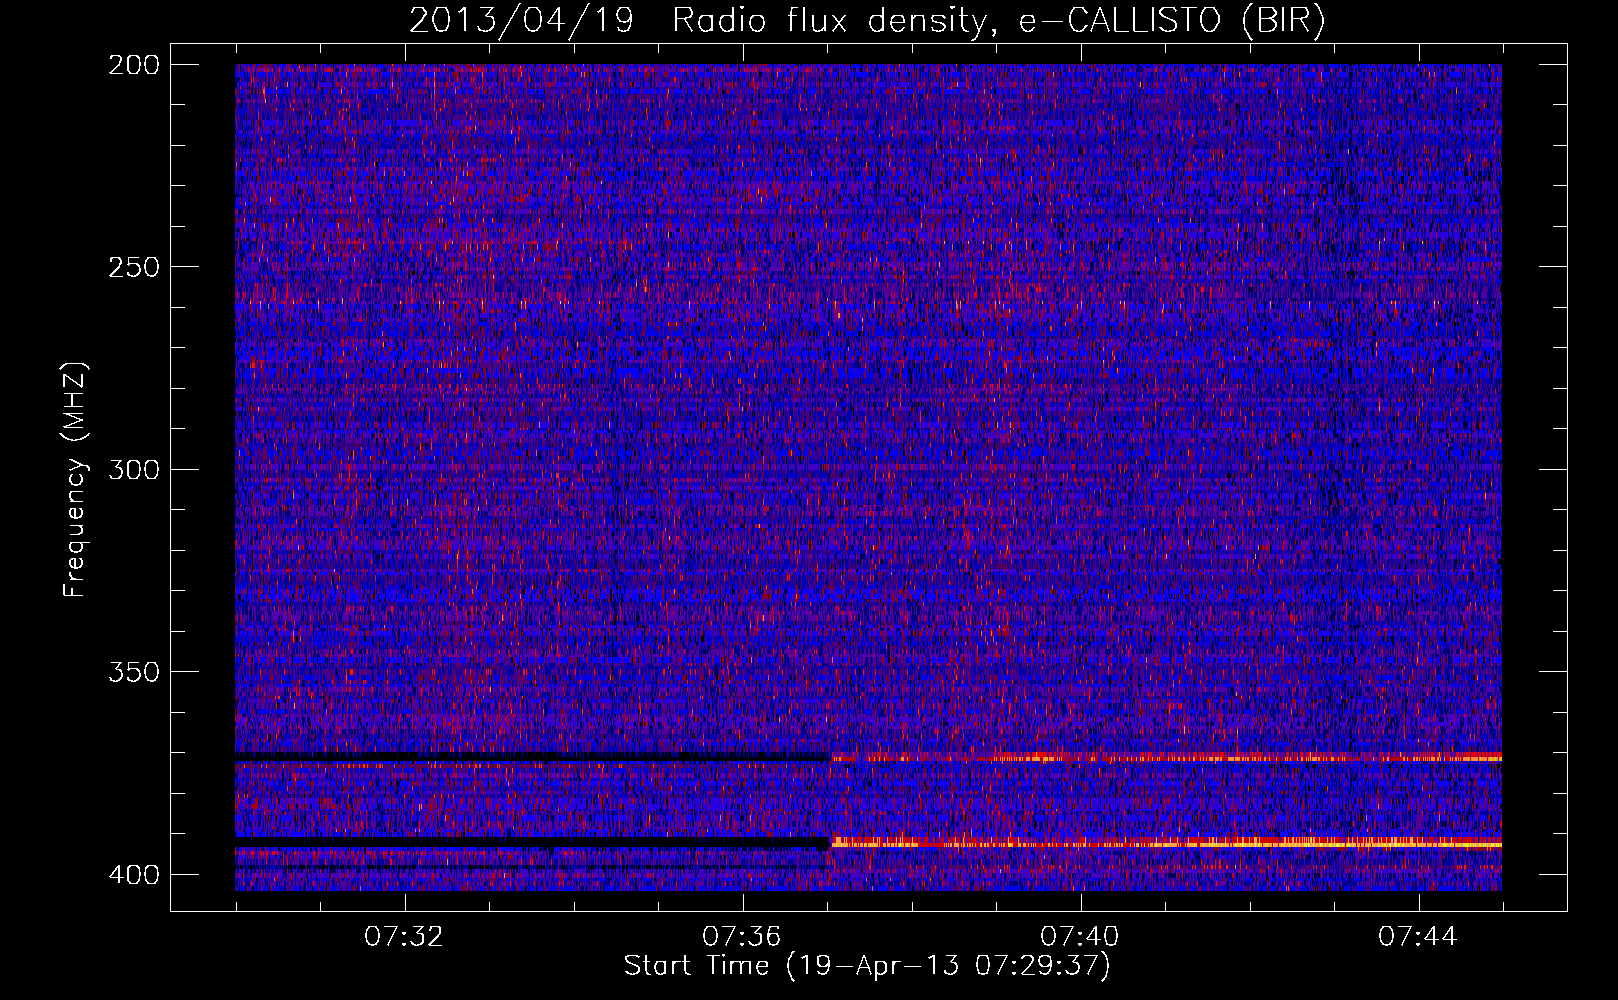Click the 07:36 time tick label
The width and height of the screenshot is (1618, 1000).
pos(742,937)
